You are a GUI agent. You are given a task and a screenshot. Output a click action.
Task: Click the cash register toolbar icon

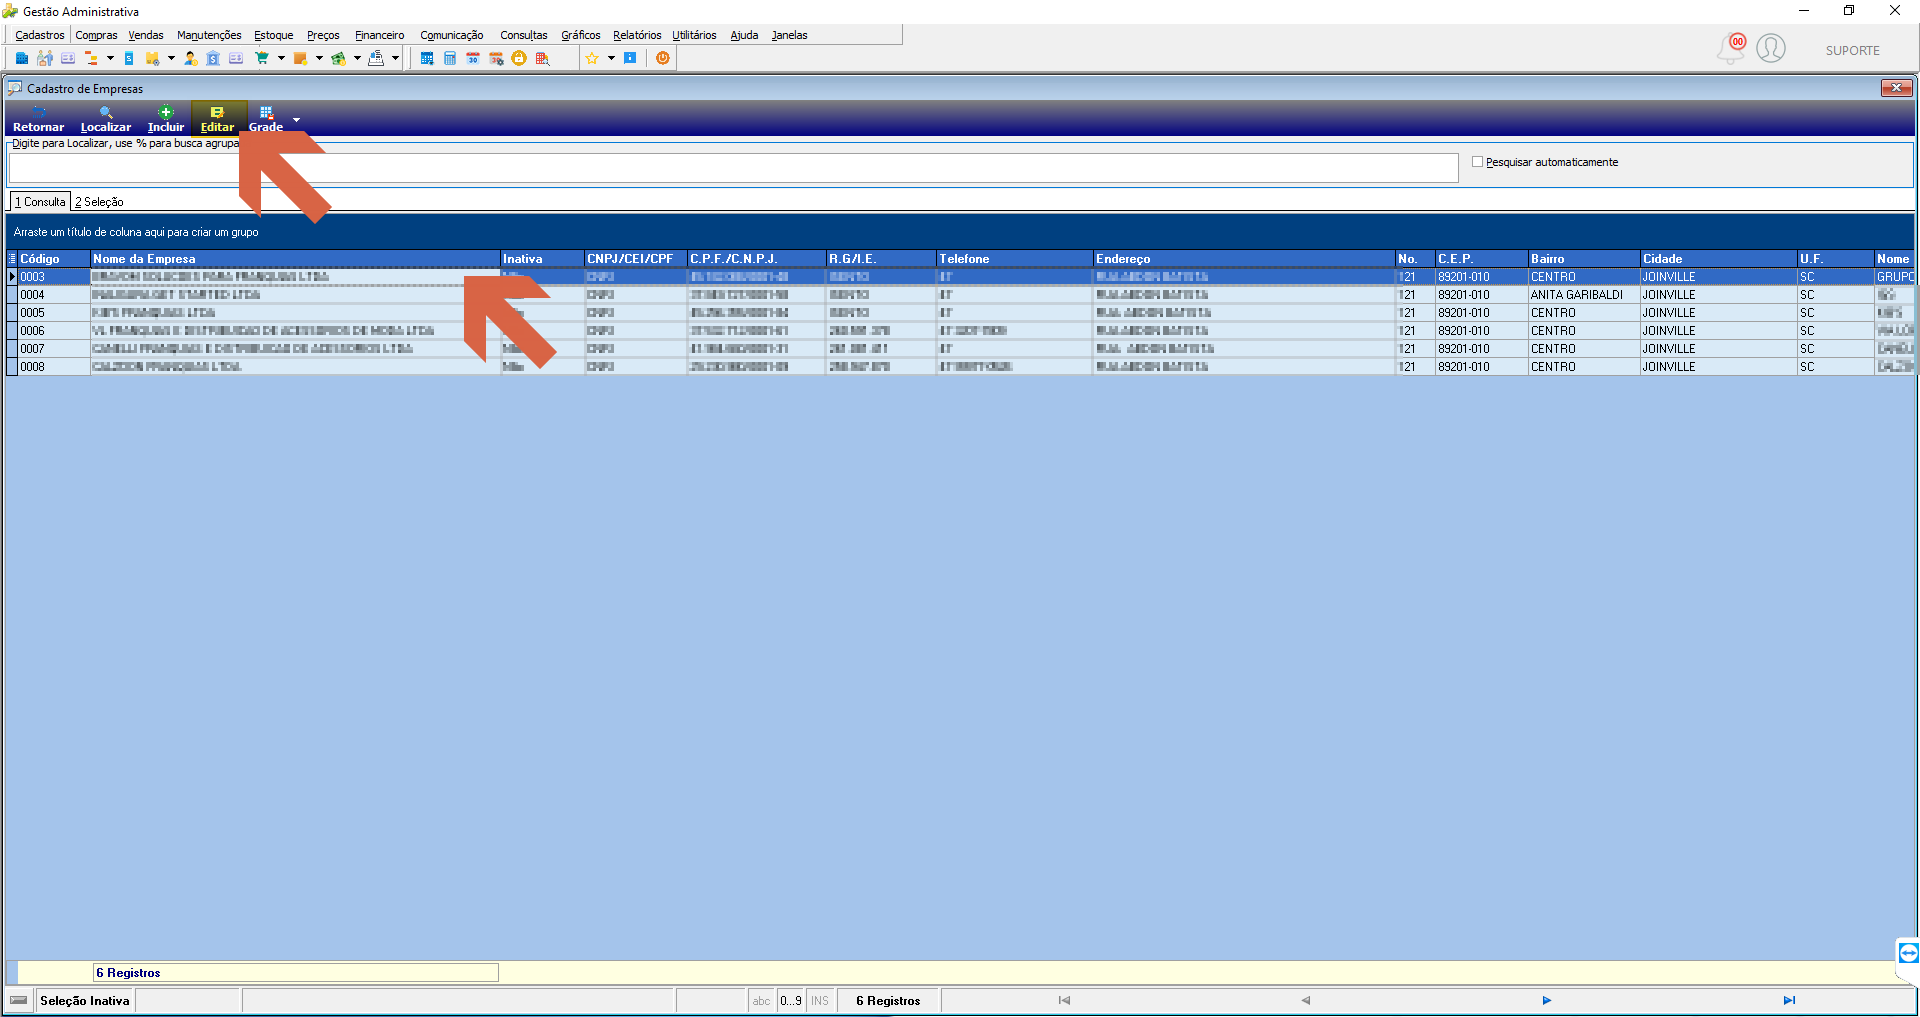click(x=376, y=59)
